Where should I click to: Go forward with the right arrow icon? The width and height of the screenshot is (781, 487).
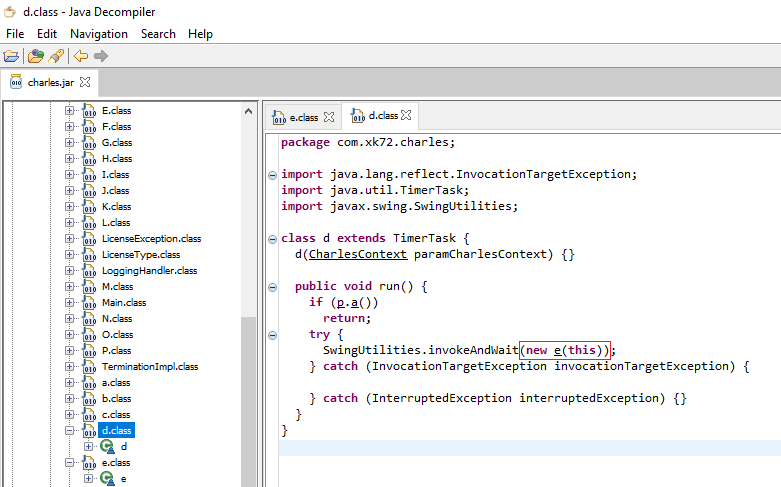click(101, 56)
